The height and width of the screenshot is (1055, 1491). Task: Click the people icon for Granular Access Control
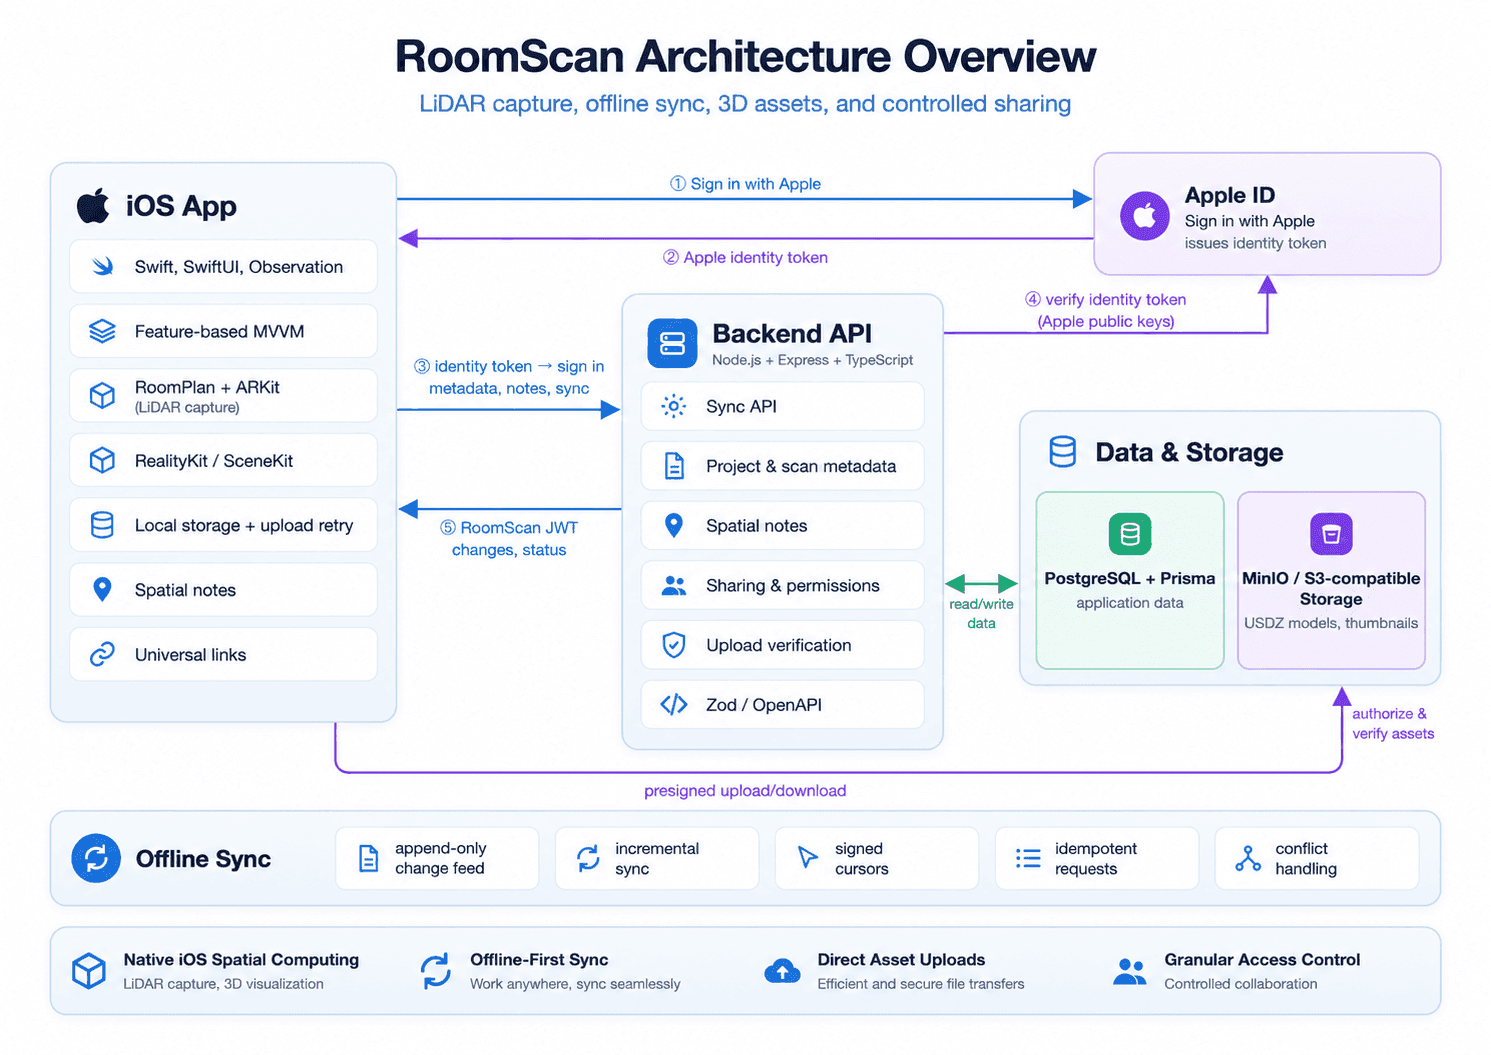(x=1130, y=971)
